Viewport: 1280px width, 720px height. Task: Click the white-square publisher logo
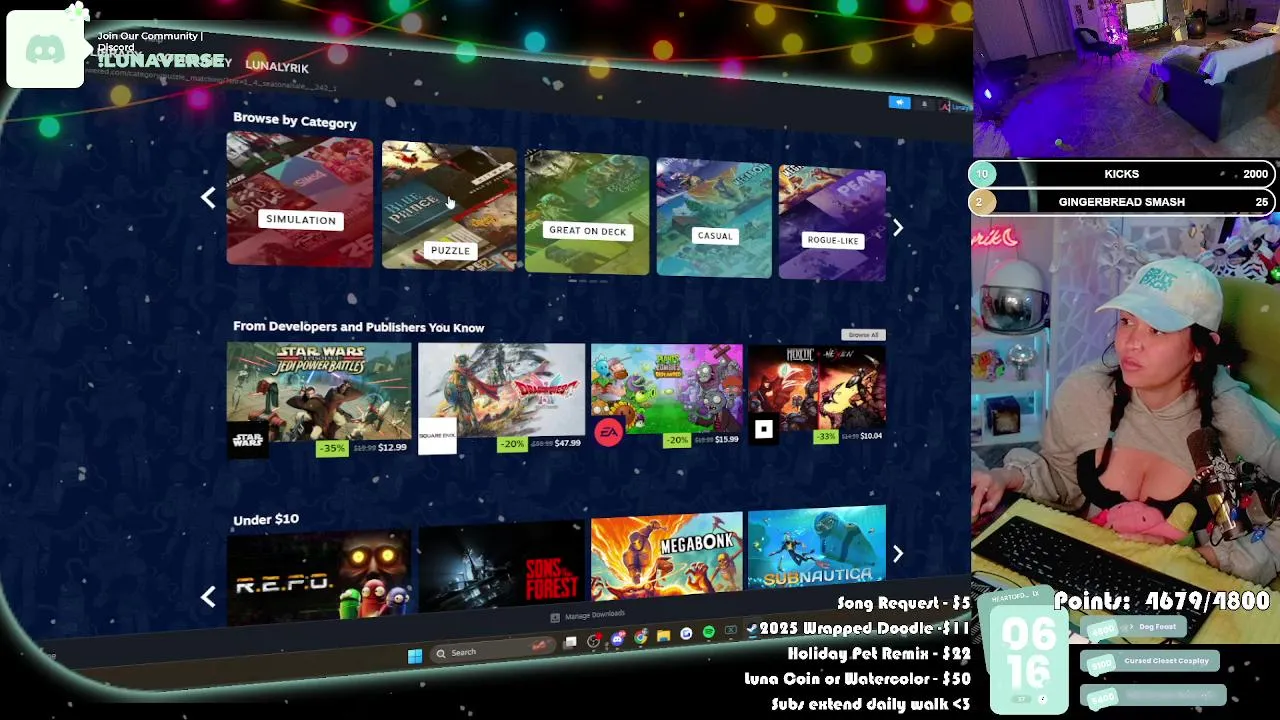click(x=764, y=430)
